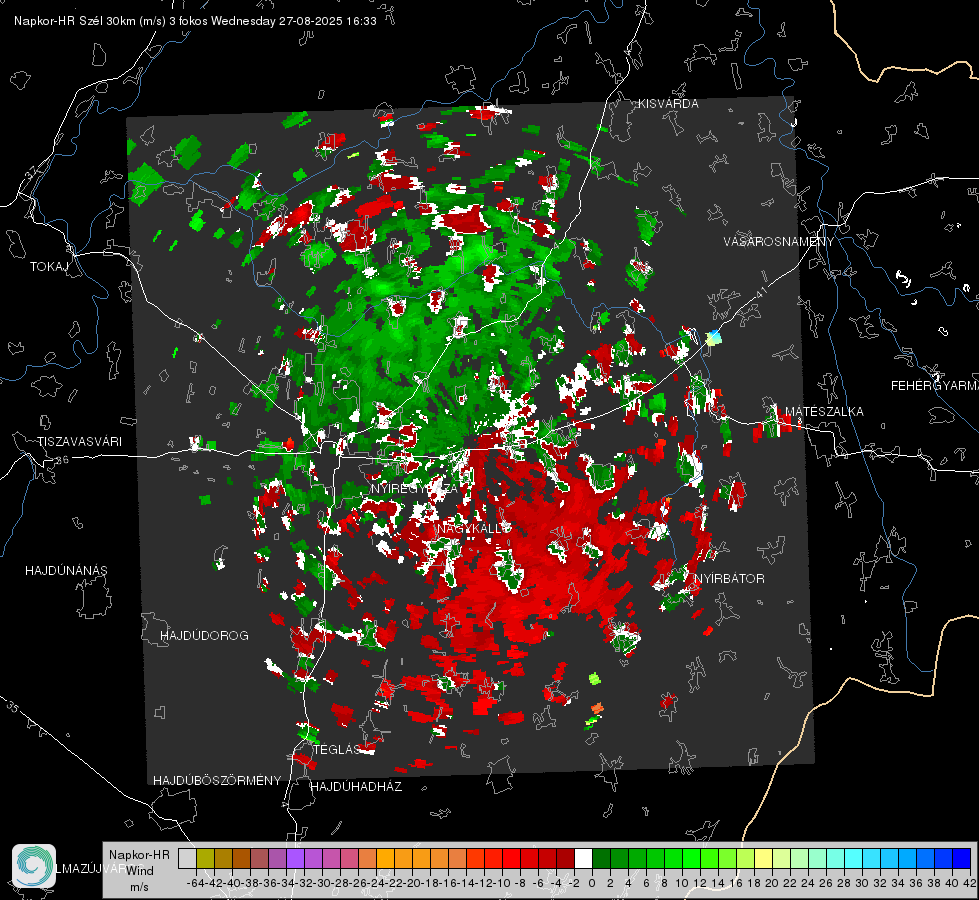Pick the cyan swatch near 30
Viewport: 979px width, 900px height.
coord(854,858)
